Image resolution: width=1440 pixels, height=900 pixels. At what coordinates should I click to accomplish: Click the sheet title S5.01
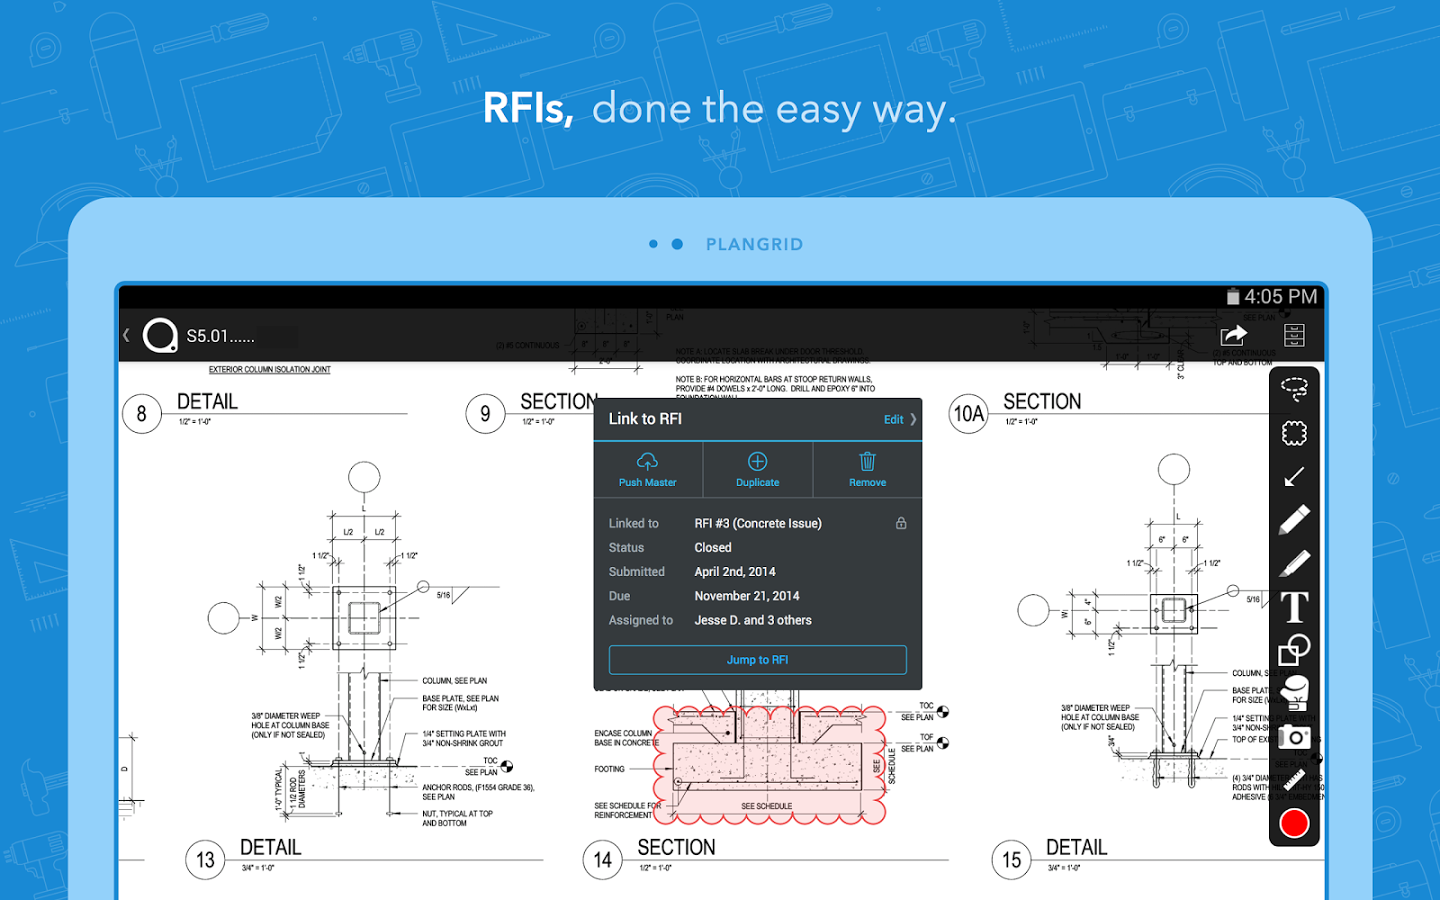click(x=220, y=336)
